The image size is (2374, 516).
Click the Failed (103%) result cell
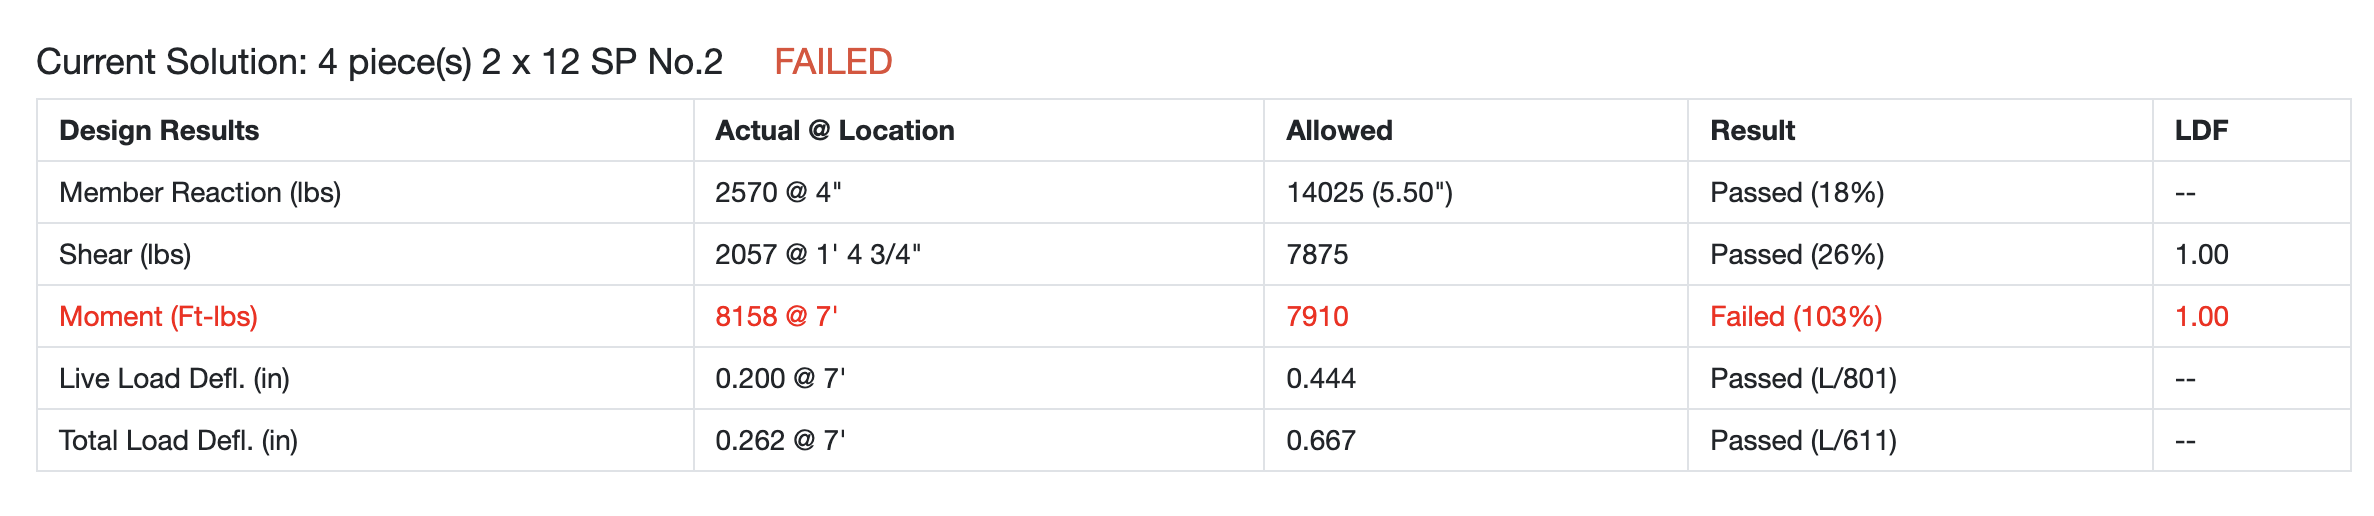click(1796, 316)
